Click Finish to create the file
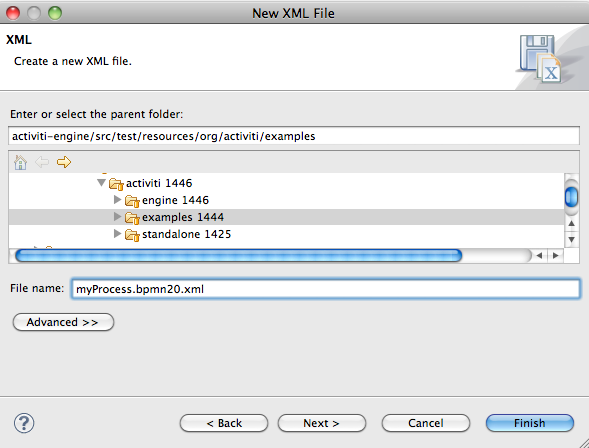589x448 pixels. pyautogui.click(x=530, y=423)
